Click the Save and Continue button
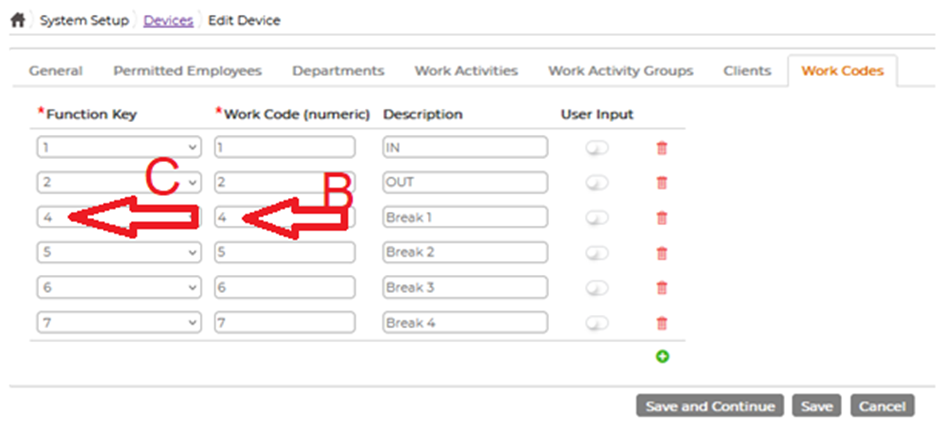 [710, 406]
